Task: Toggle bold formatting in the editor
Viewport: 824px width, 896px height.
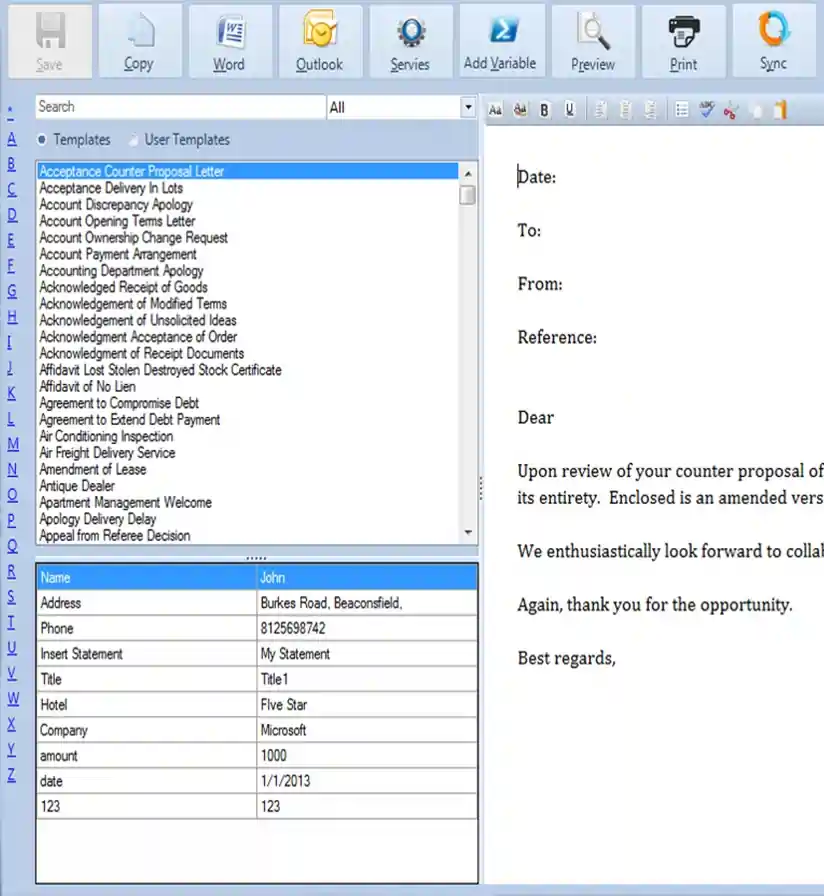Action: click(x=544, y=110)
